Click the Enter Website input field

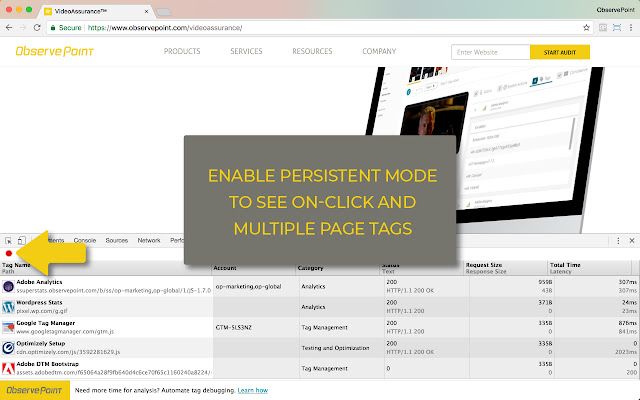pyautogui.click(x=491, y=52)
